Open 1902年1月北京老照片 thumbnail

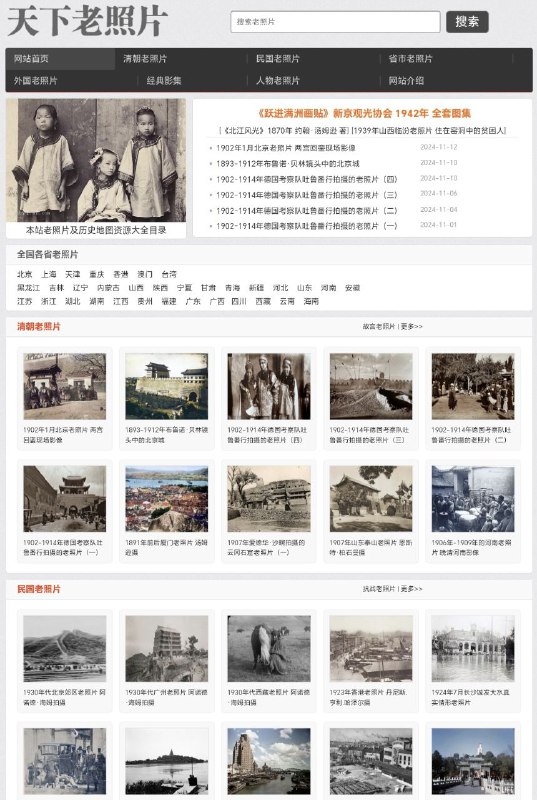click(65, 386)
